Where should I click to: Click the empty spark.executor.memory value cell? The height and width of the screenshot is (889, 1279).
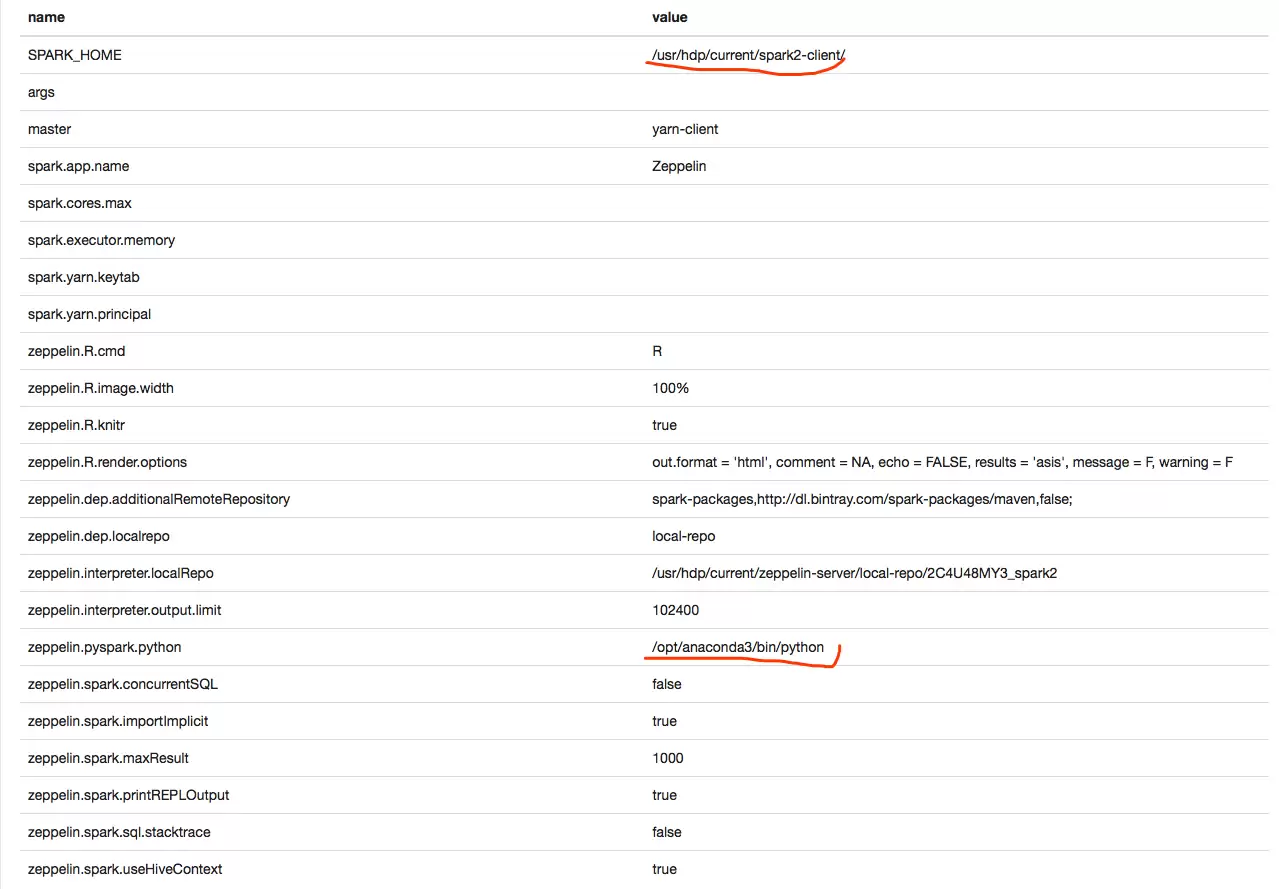pyautogui.click(x=955, y=240)
